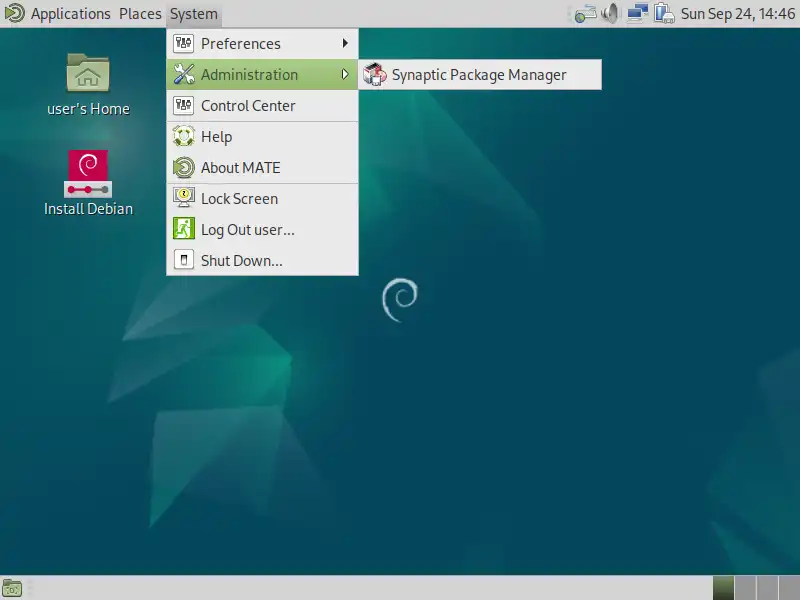Select the Administration menu entry
Image resolution: width=800 pixels, height=600 pixels.
262,74
